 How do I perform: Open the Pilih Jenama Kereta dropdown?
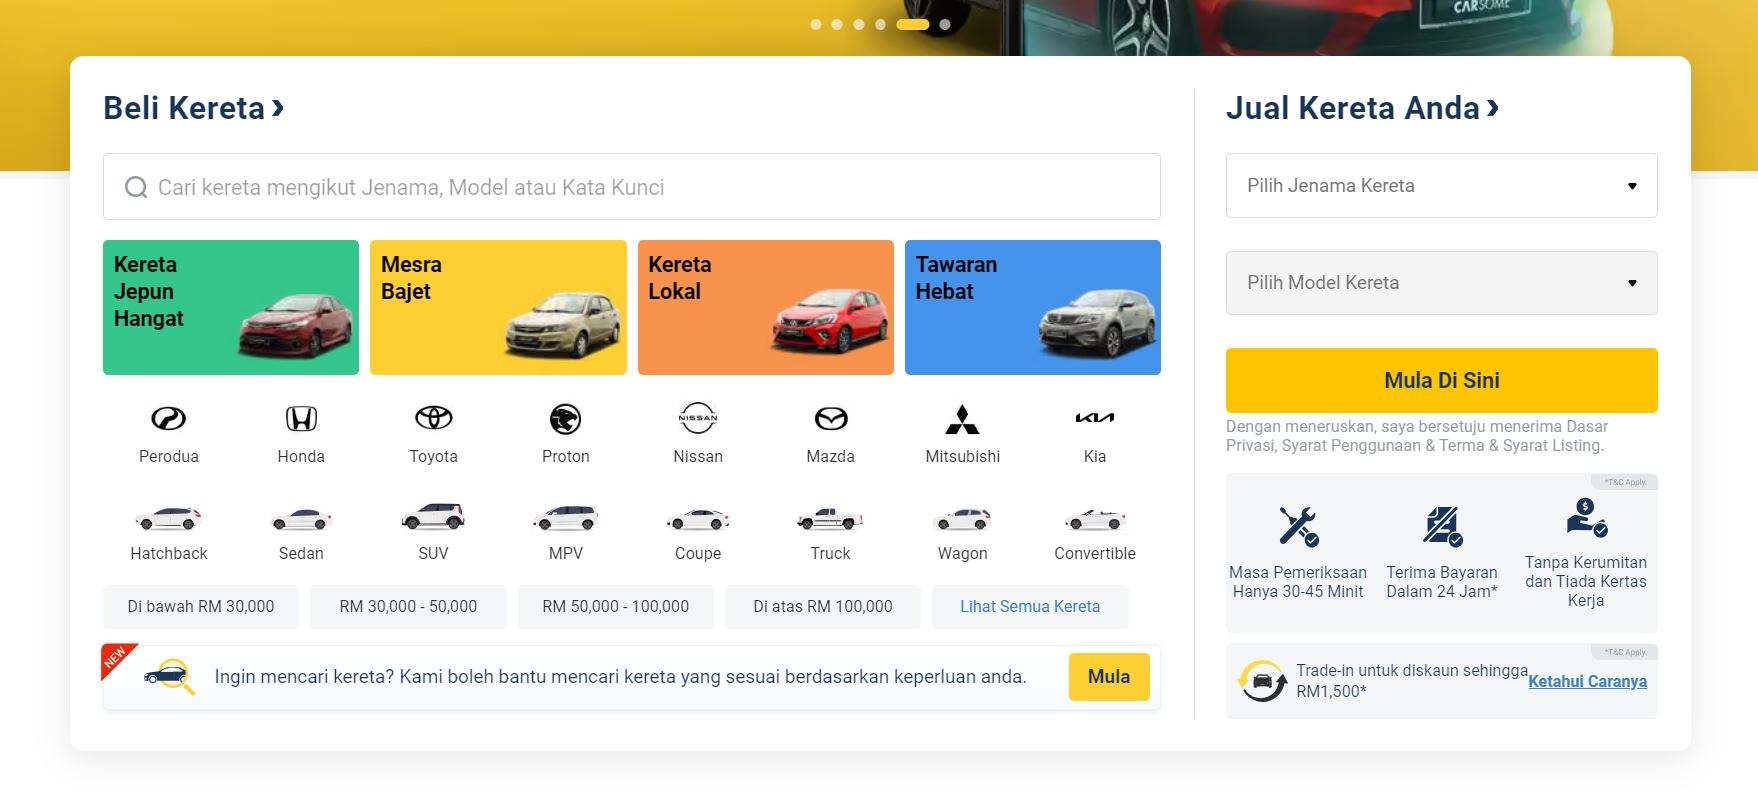[x=1441, y=186]
